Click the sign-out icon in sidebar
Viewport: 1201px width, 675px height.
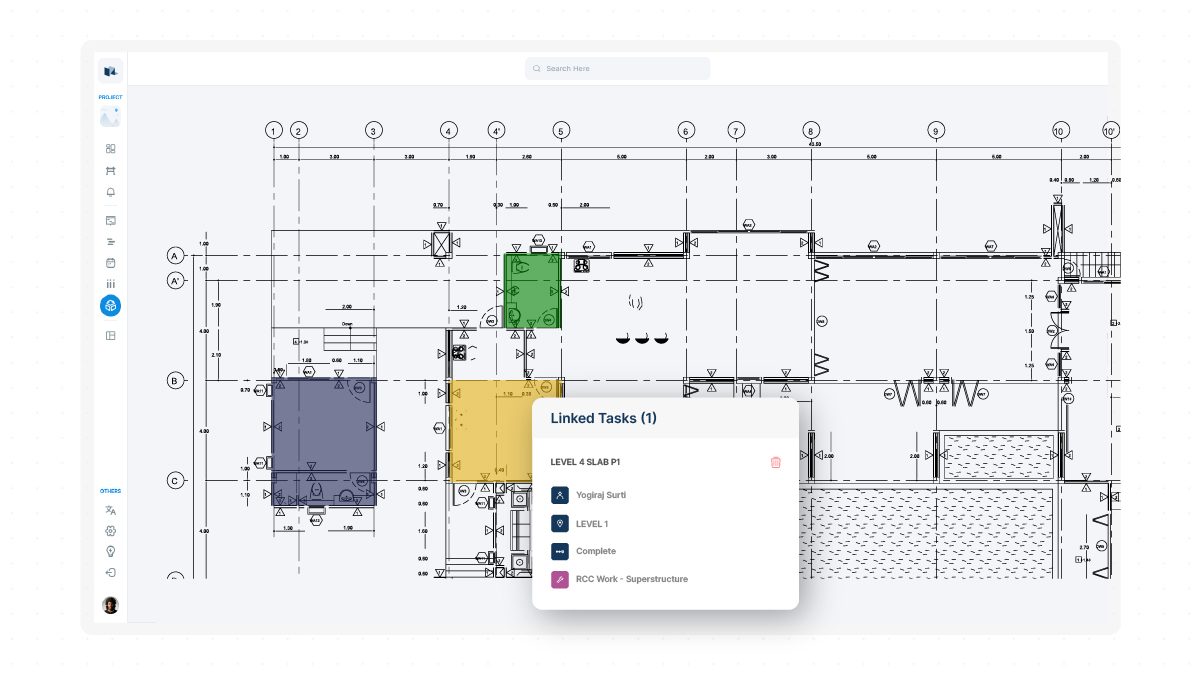[x=110, y=572]
